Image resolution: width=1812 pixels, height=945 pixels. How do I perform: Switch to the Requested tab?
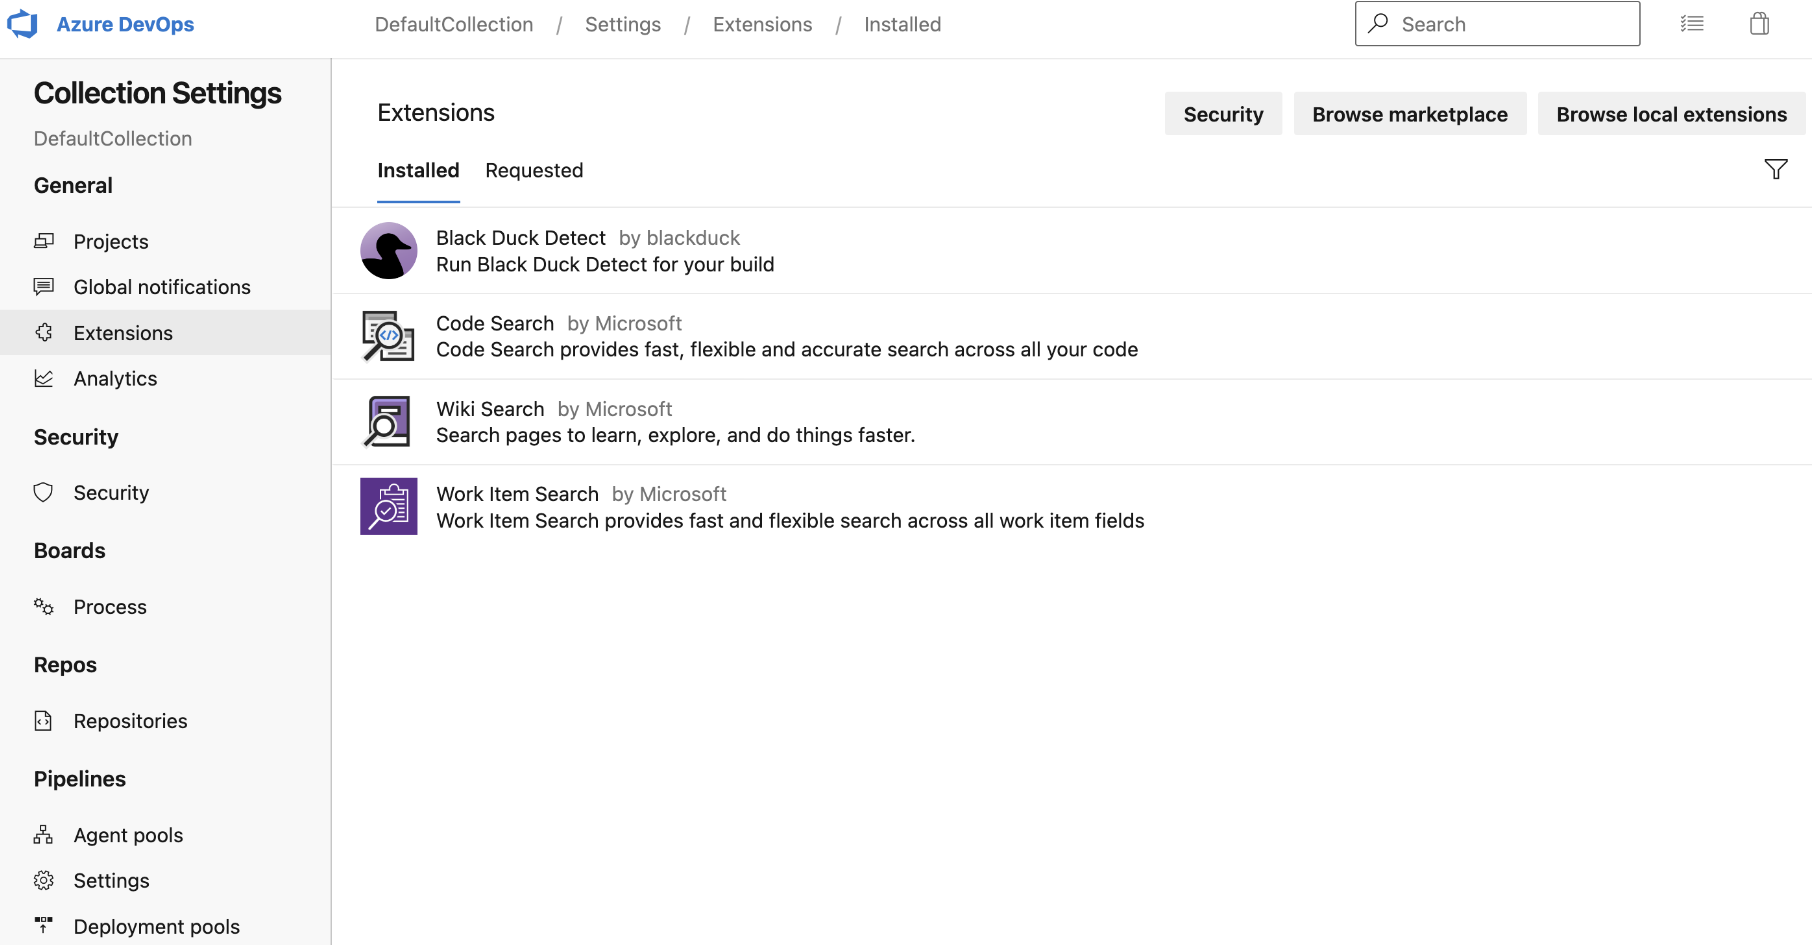[x=534, y=171]
